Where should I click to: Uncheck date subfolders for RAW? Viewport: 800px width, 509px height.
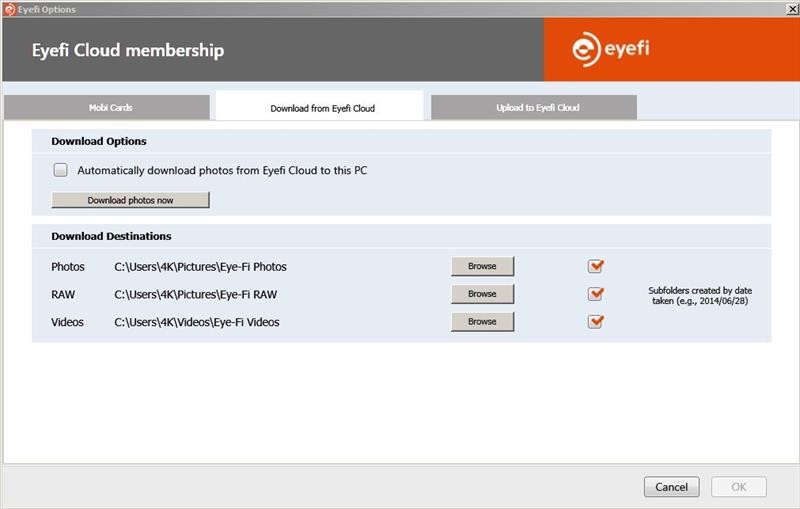pyautogui.click(x=595, y=294)
